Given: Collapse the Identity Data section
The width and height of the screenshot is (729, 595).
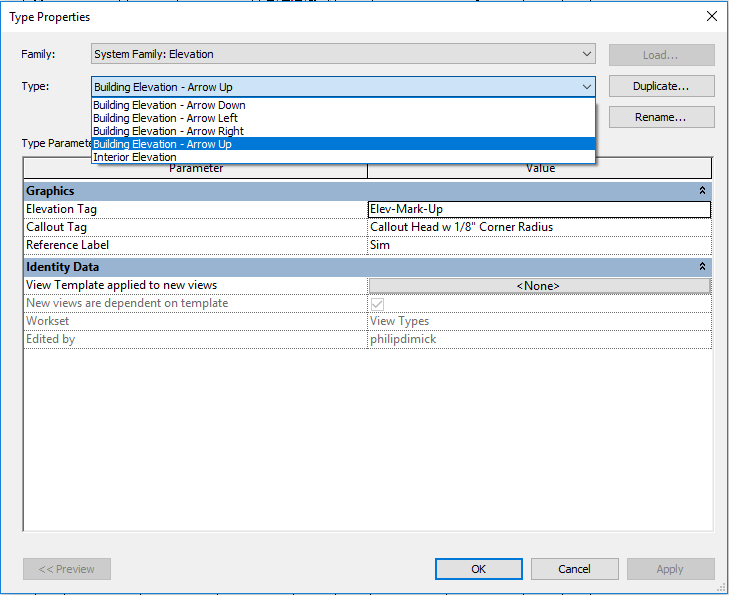Looking at the screenshot, I should tap(702, 266).
